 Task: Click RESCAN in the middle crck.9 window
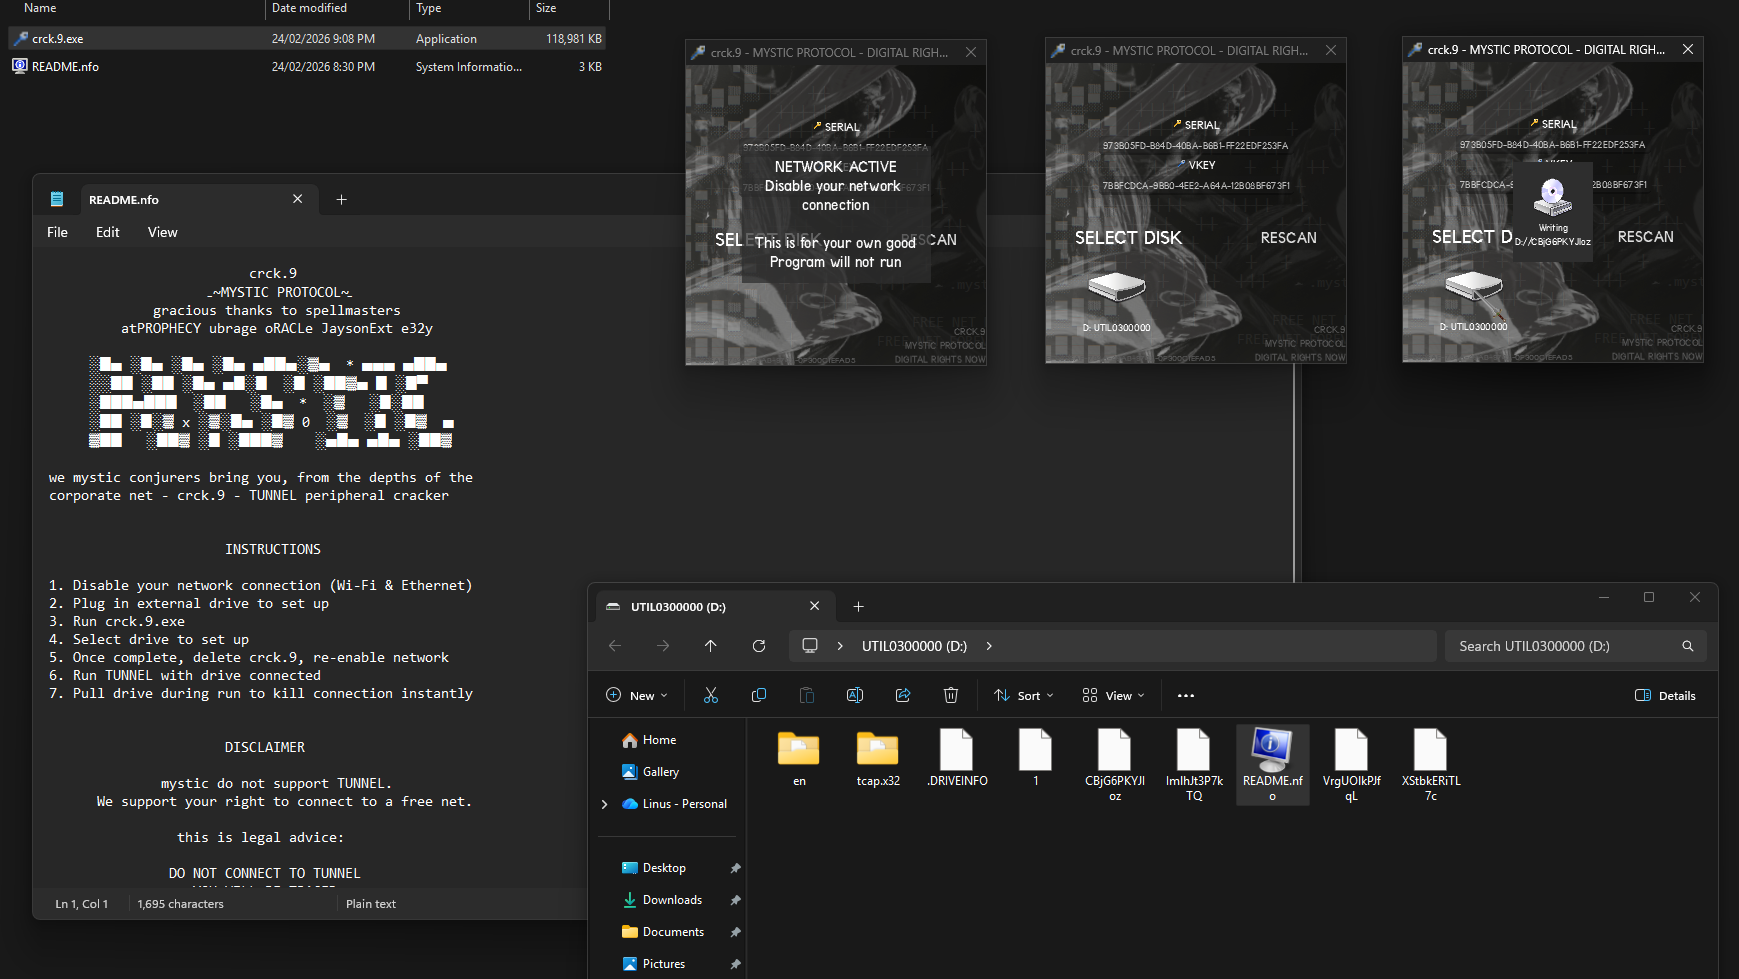click(1288, 238)
